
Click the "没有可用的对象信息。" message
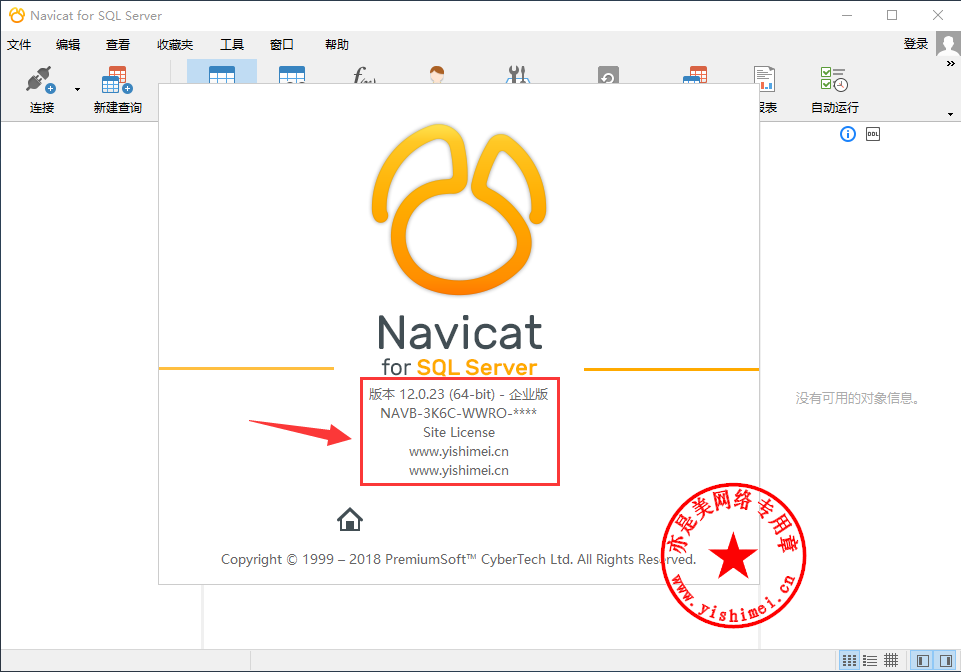857,399
